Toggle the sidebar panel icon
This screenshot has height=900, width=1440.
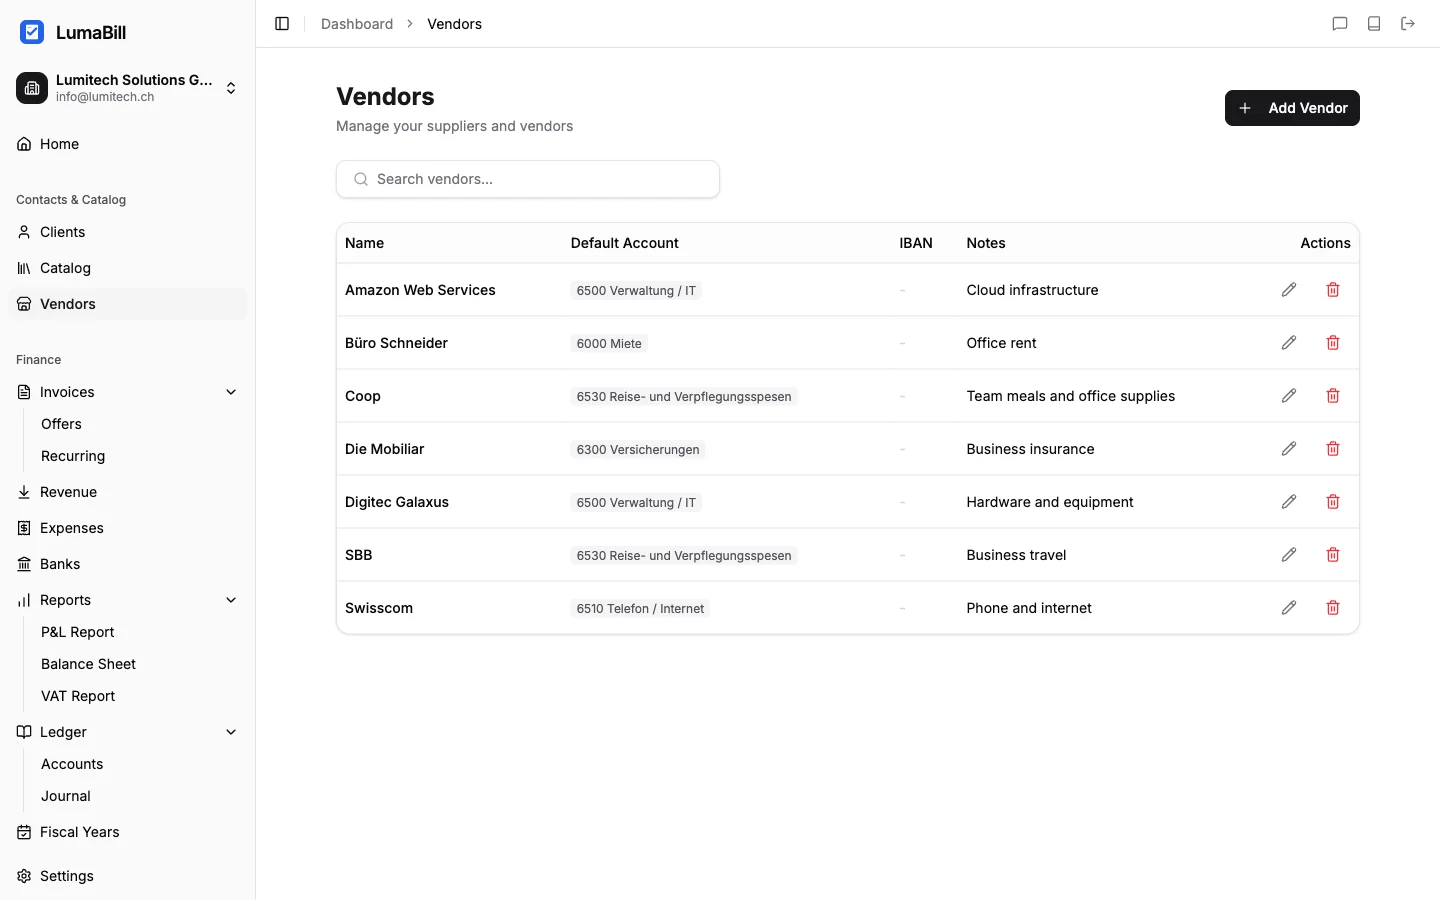281,24
